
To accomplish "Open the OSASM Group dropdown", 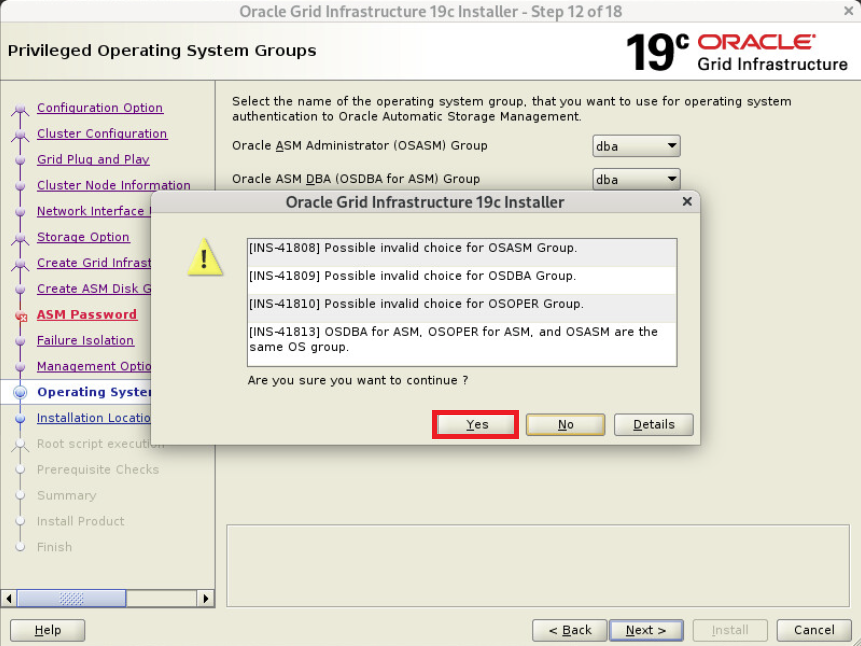I will point(636,146).
